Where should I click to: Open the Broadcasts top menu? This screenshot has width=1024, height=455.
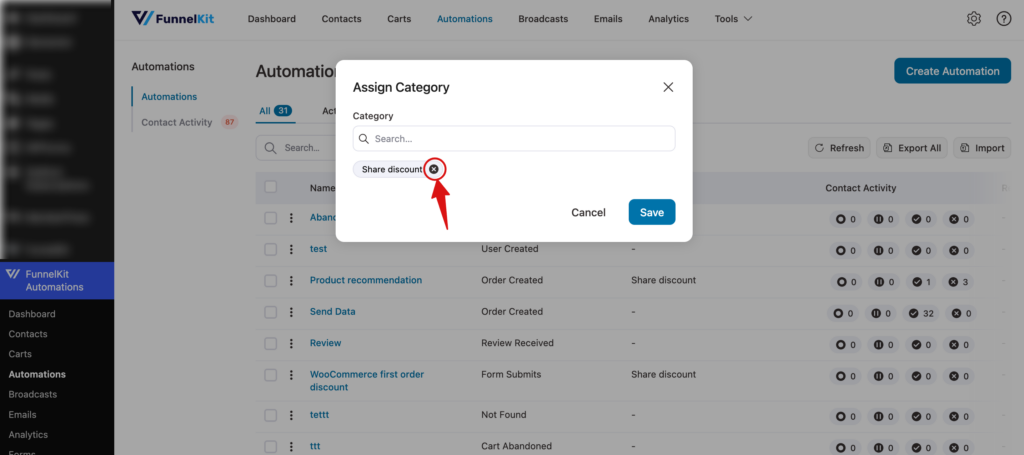tap(543, 19)
